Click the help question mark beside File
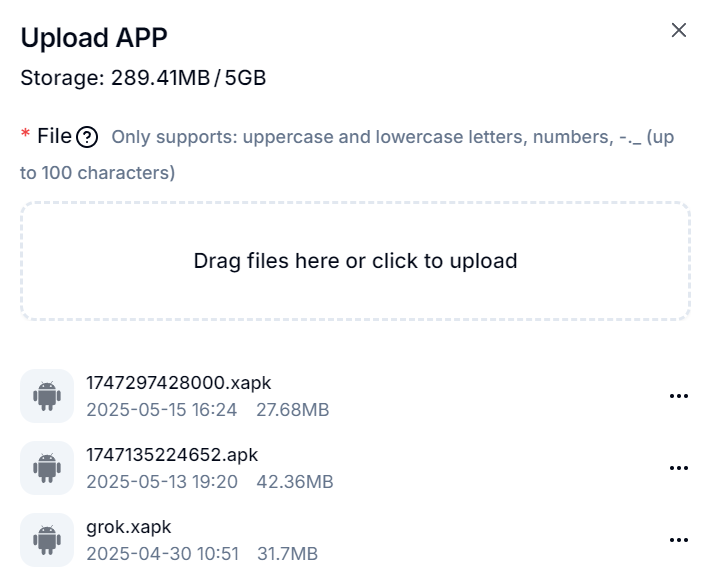This screenshot has width=715, height=578. tap(87, 137)
